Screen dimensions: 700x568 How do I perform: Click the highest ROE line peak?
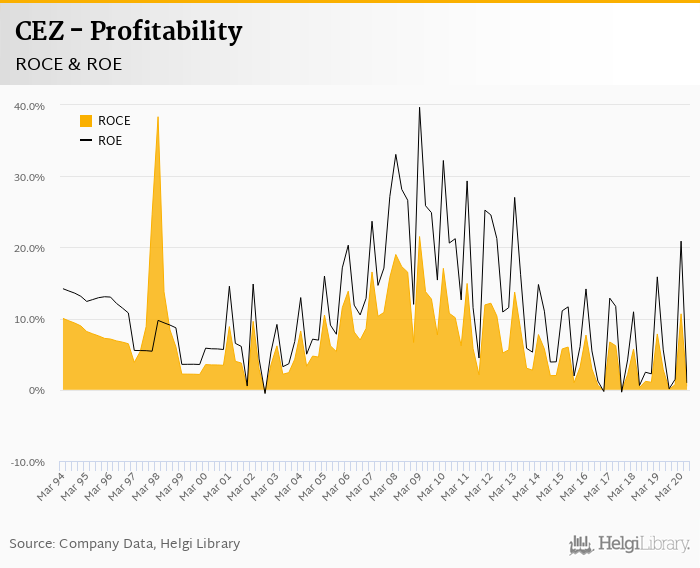pos(419,108)
